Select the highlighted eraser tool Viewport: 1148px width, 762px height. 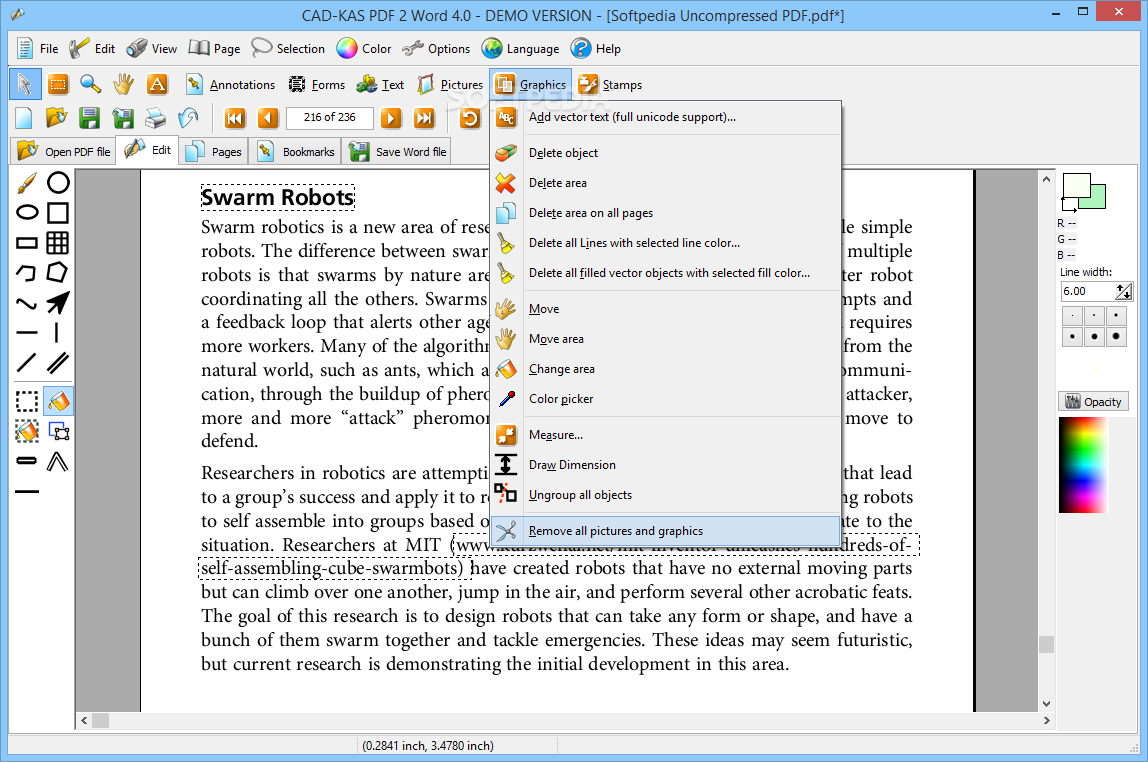tap(58, 401)
